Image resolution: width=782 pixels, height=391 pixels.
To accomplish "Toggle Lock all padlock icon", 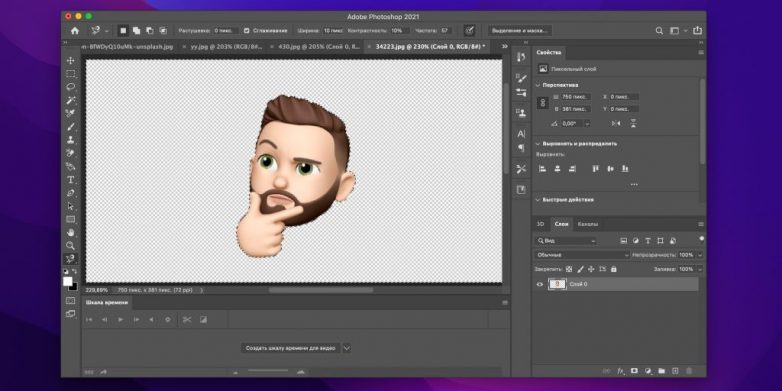I will tap(613, 269).
